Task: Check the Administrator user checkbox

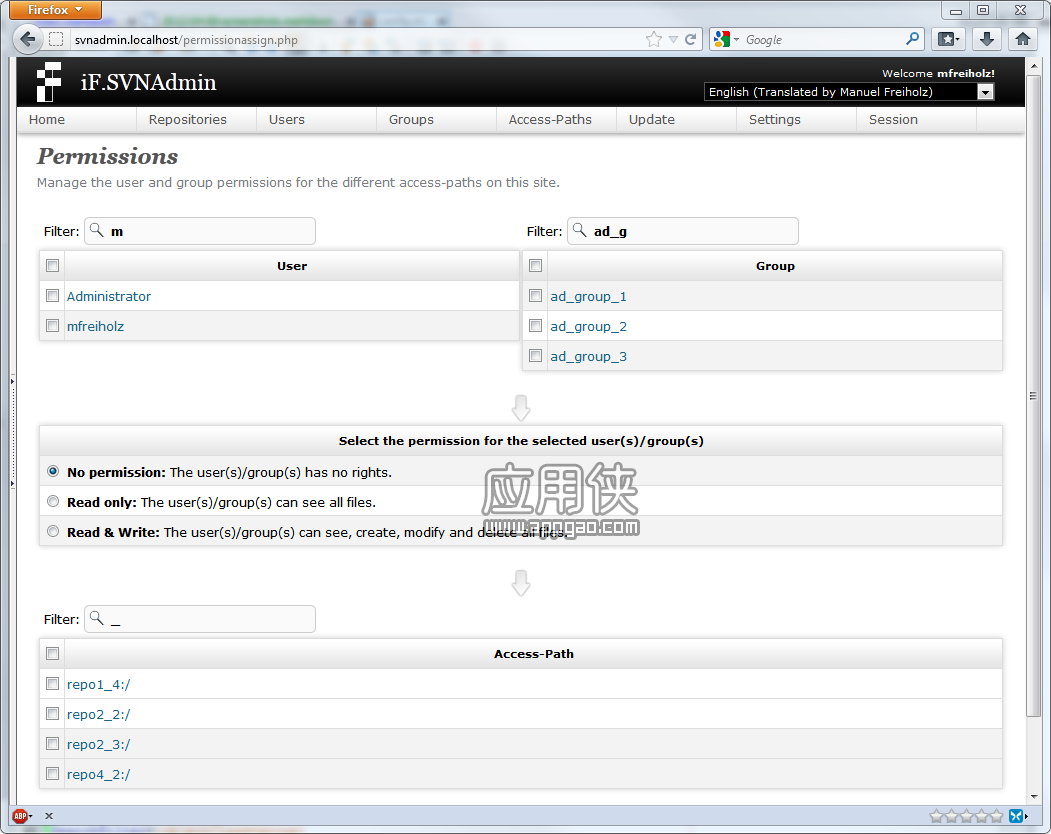Action: [x=52, y=296]
